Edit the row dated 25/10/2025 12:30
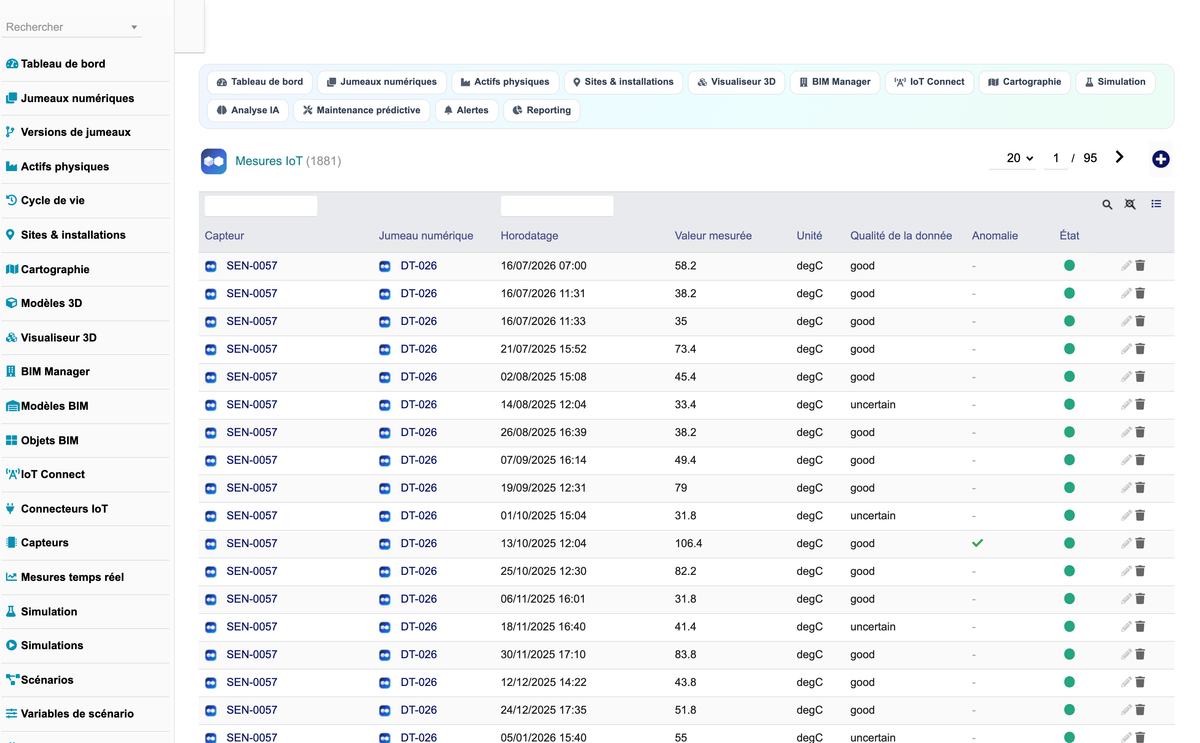This screenshot has width=1200, height=743. pos(1126,571)
